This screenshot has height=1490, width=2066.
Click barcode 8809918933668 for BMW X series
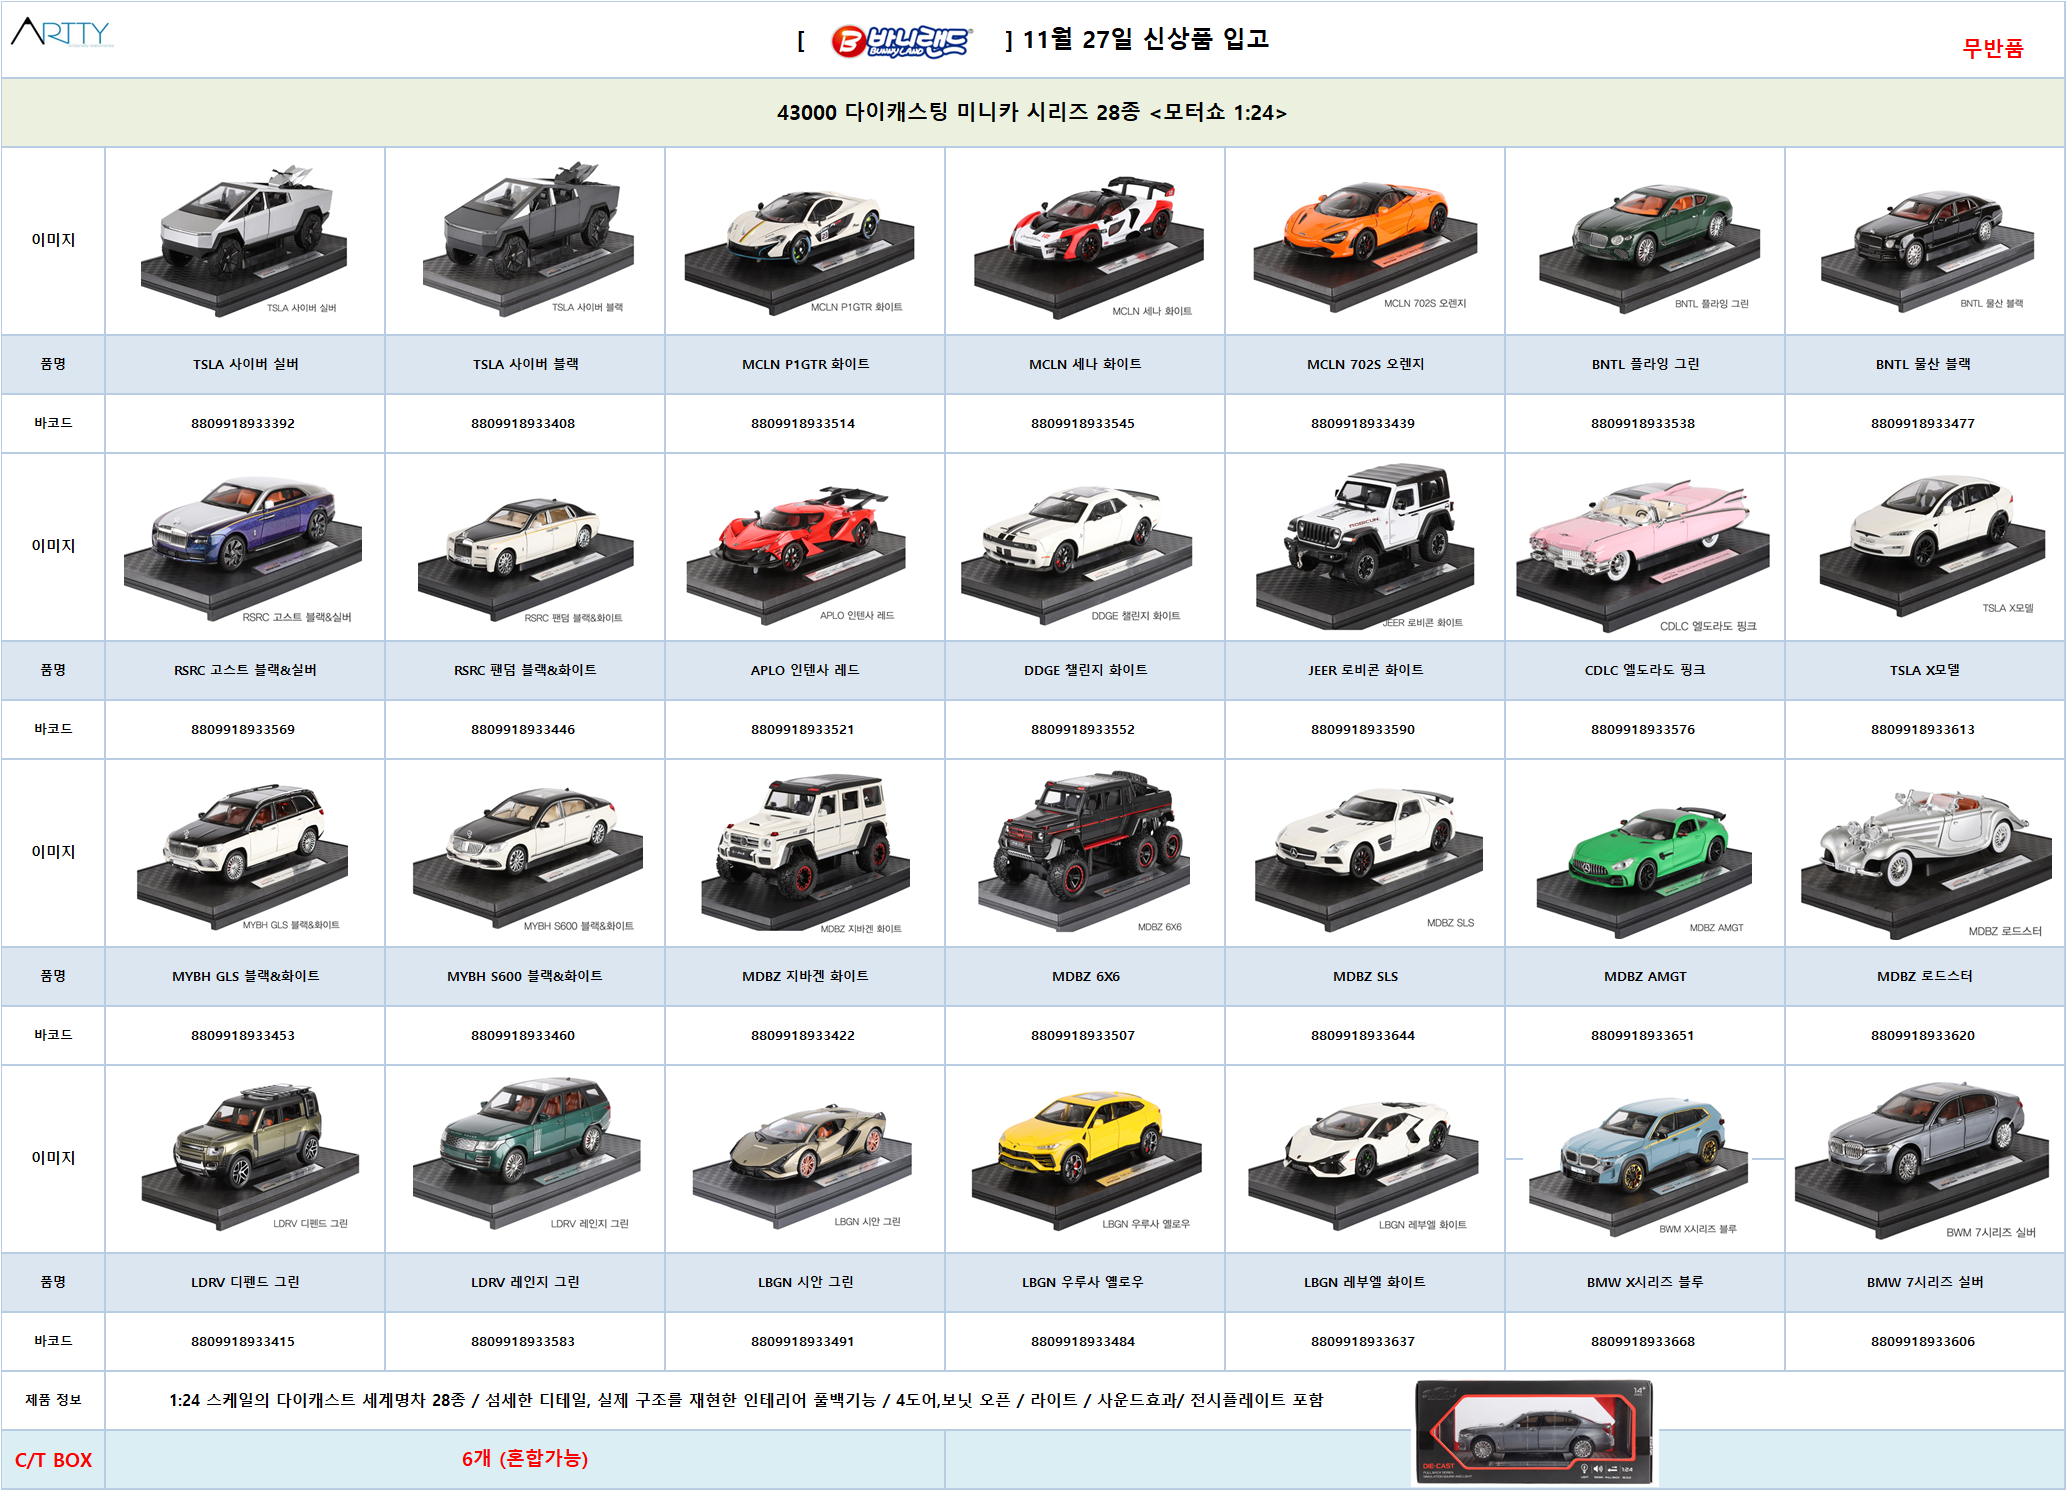click(x=1643, y=1341)
